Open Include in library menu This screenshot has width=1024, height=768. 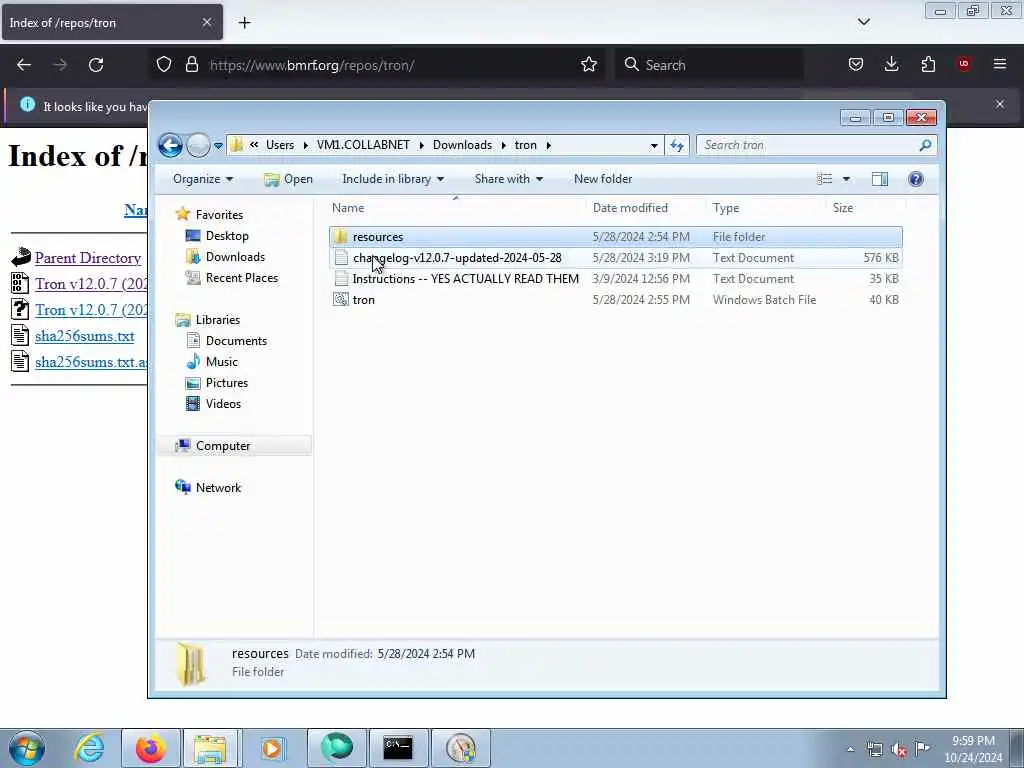tap(393, 179)
